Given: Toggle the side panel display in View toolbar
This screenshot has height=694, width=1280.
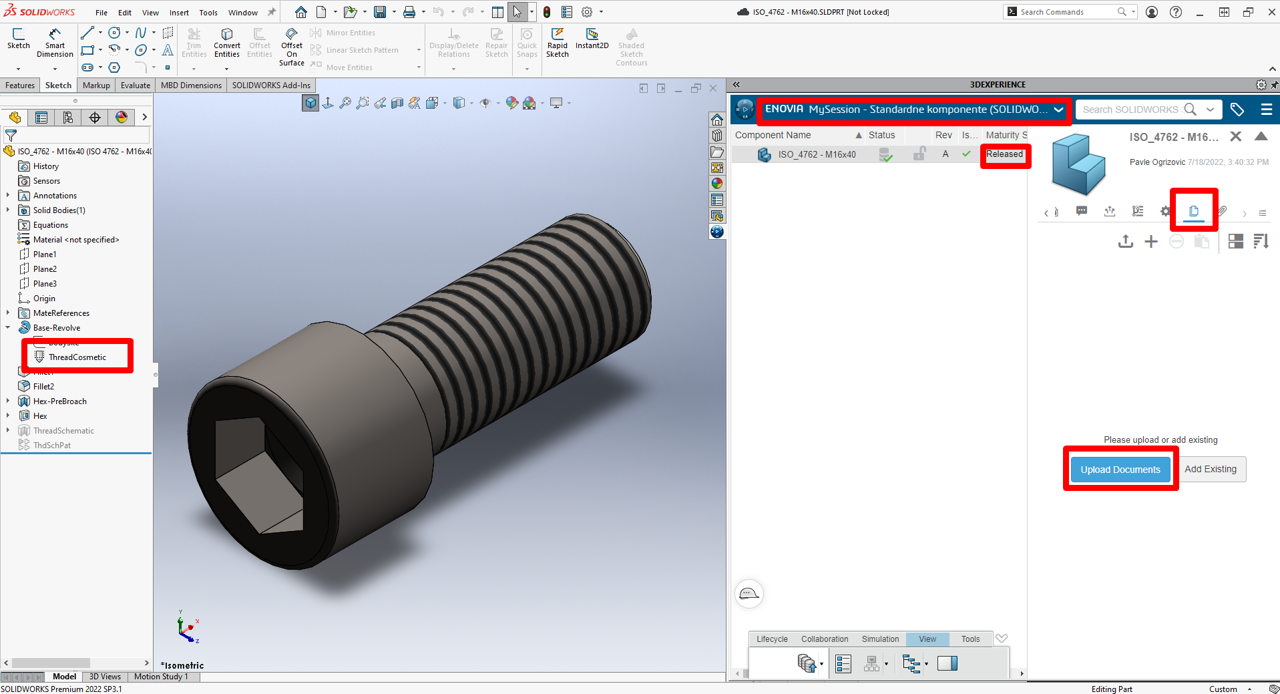Looking at the screenshot, I should coord(947,663).
